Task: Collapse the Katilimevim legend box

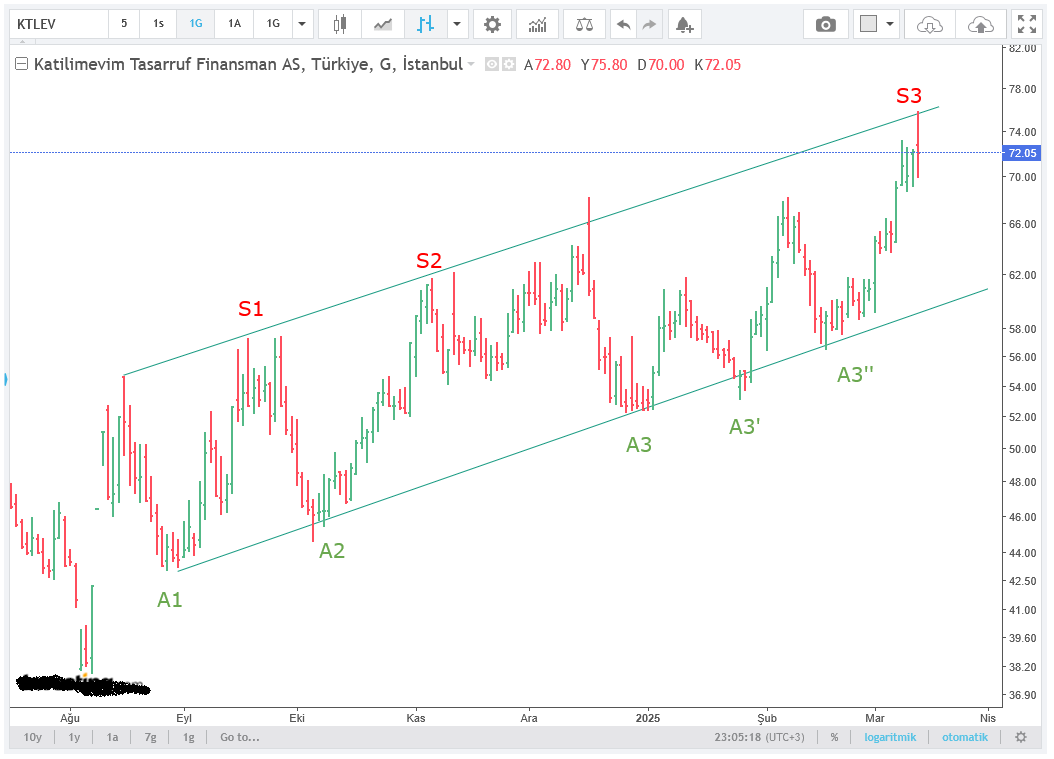Action: pos(22,65)
